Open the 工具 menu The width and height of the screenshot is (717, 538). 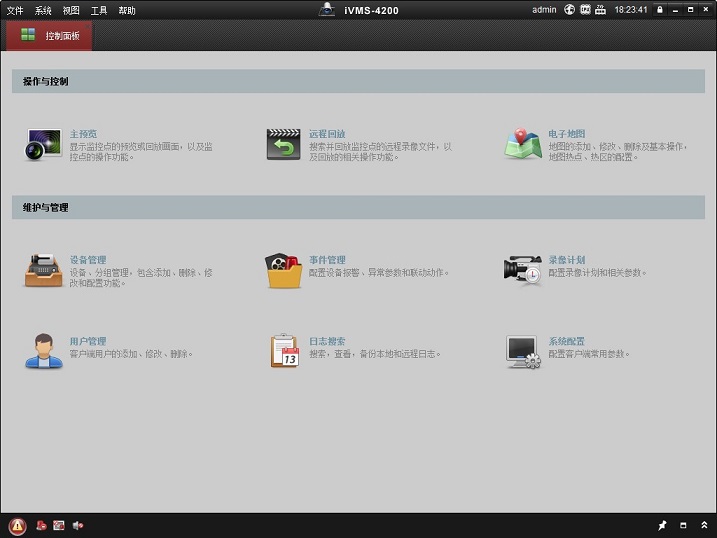tap(99, 10)
